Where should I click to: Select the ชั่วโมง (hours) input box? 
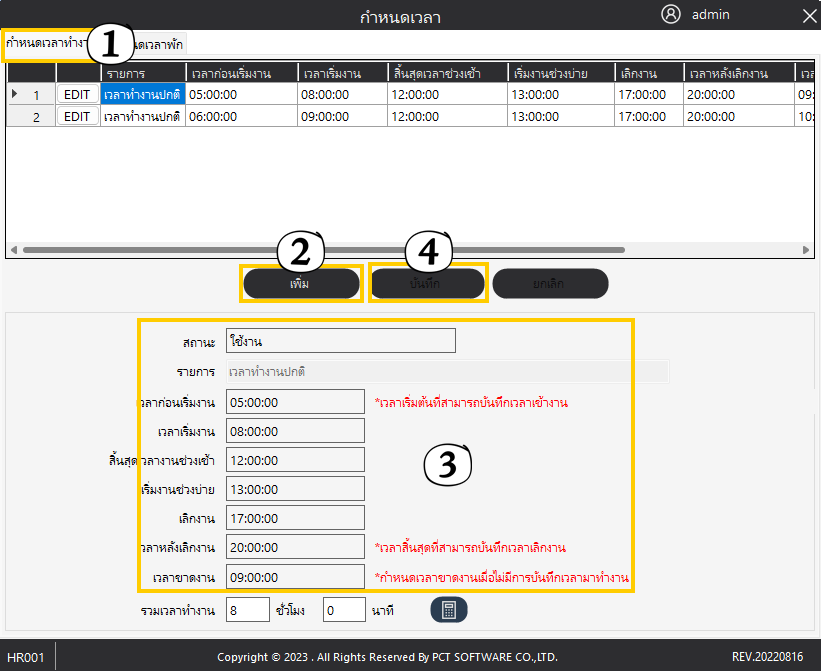247,610
